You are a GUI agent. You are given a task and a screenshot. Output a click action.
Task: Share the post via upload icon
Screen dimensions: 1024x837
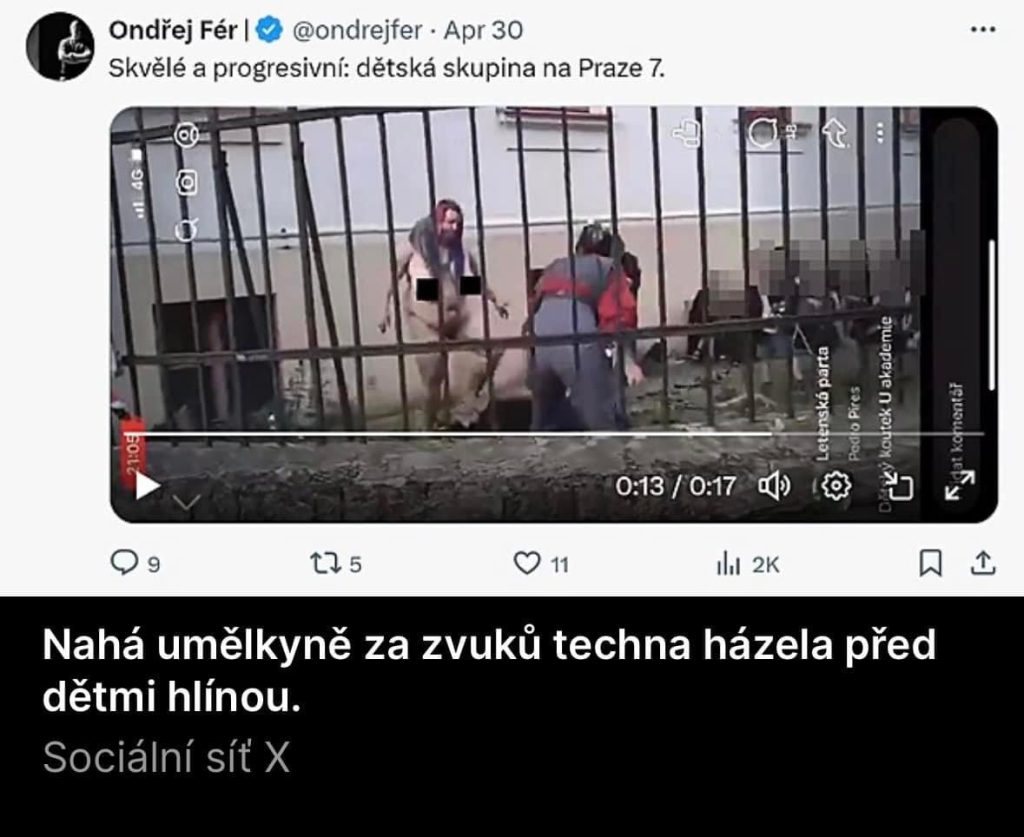[982, 563]
